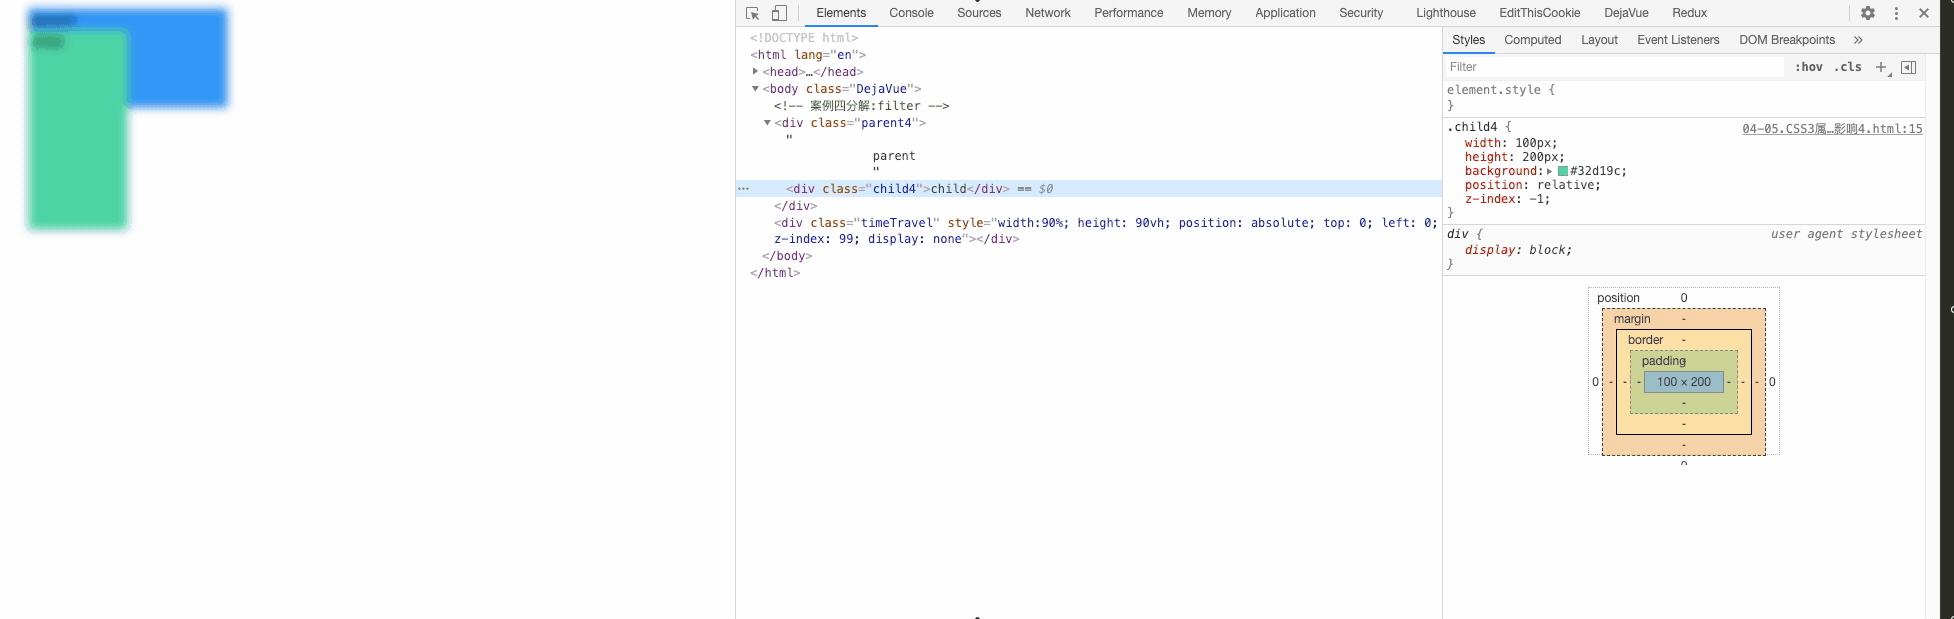Collapse the body DejaVue element
The height and width of the screenshot is (619, 1954).
click(755, 89)
